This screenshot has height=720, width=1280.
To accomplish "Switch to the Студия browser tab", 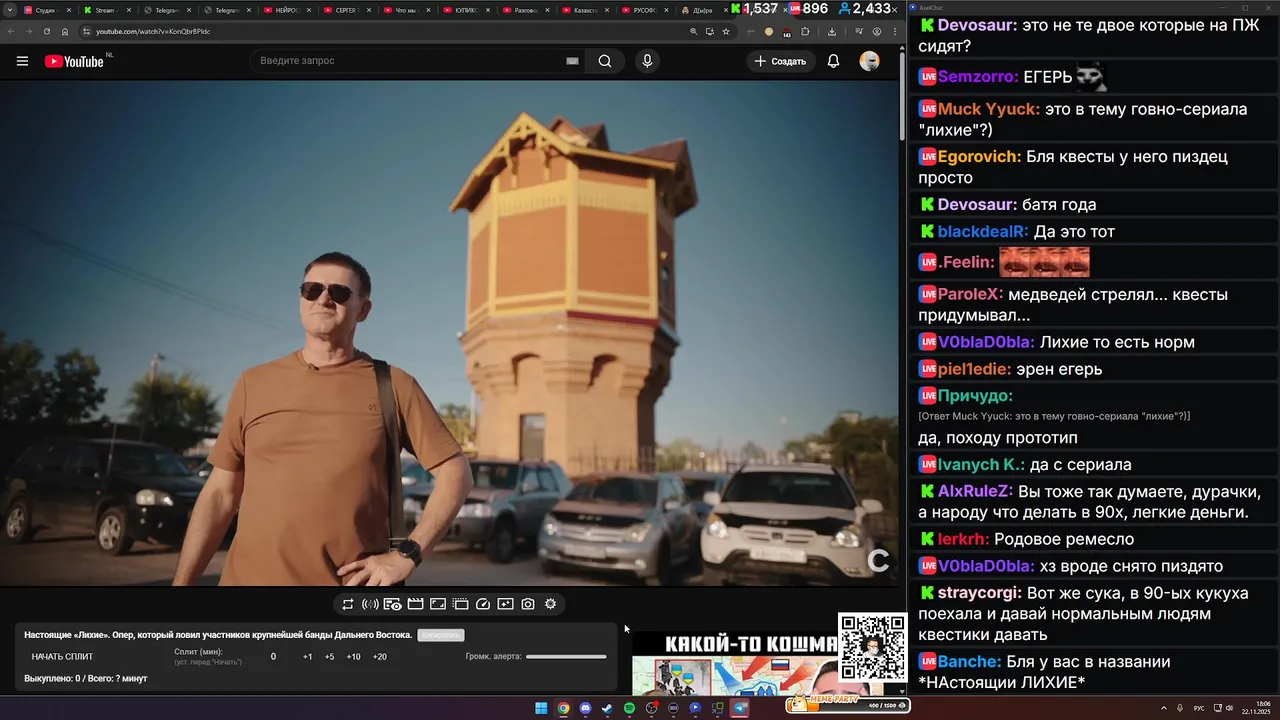I will pyautogui.click(x=46, y=10).
